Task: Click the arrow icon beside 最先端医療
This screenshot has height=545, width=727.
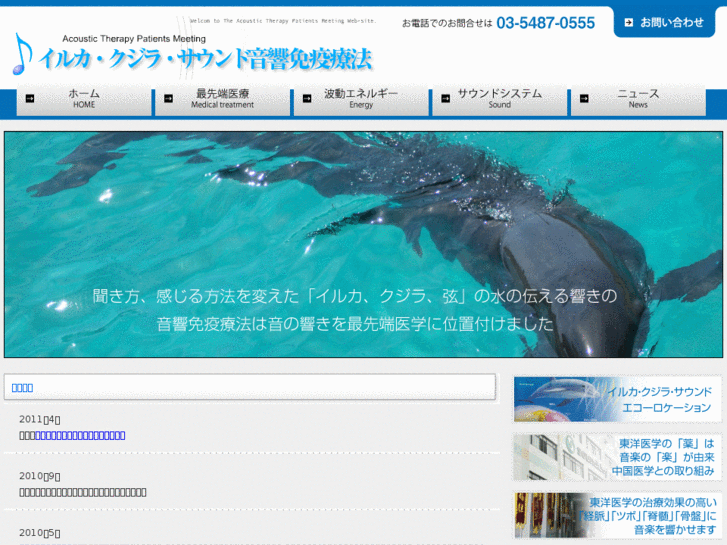Action: pos(168,98)
